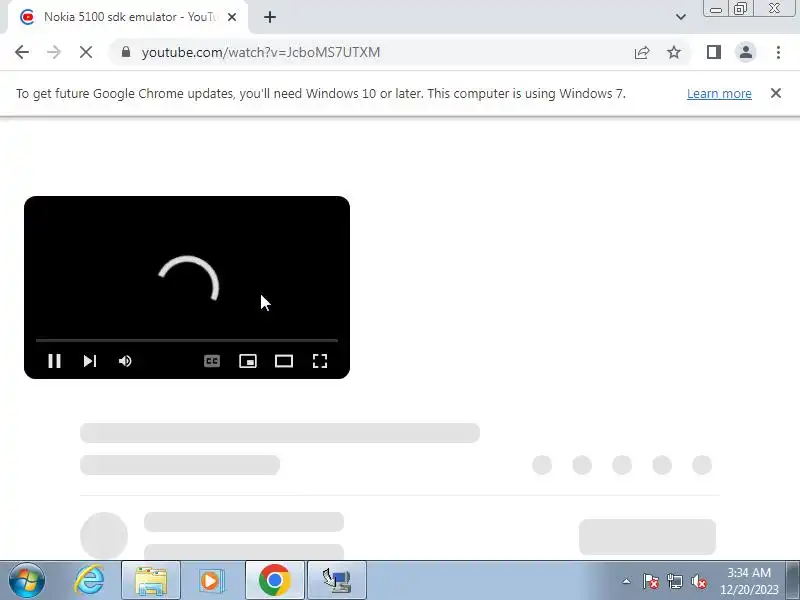The width and height of the screenshot is (800, 600).
Task: Open network computers taskbar icon
Action: (337, 580)
